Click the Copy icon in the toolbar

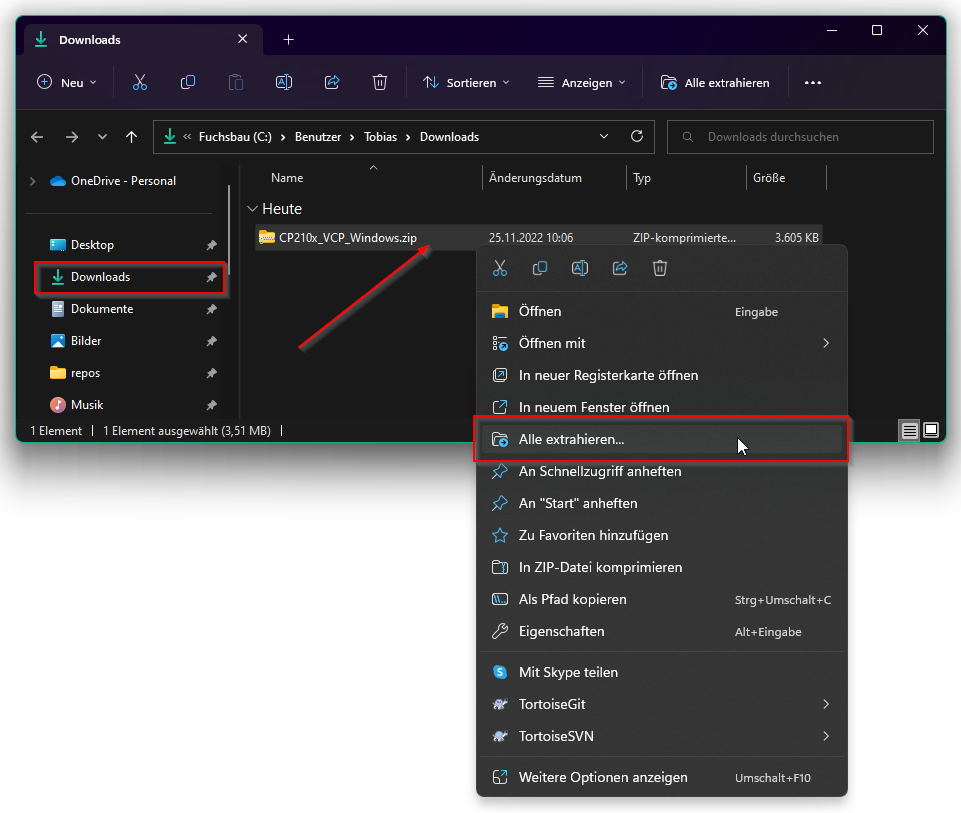[188, 83]
